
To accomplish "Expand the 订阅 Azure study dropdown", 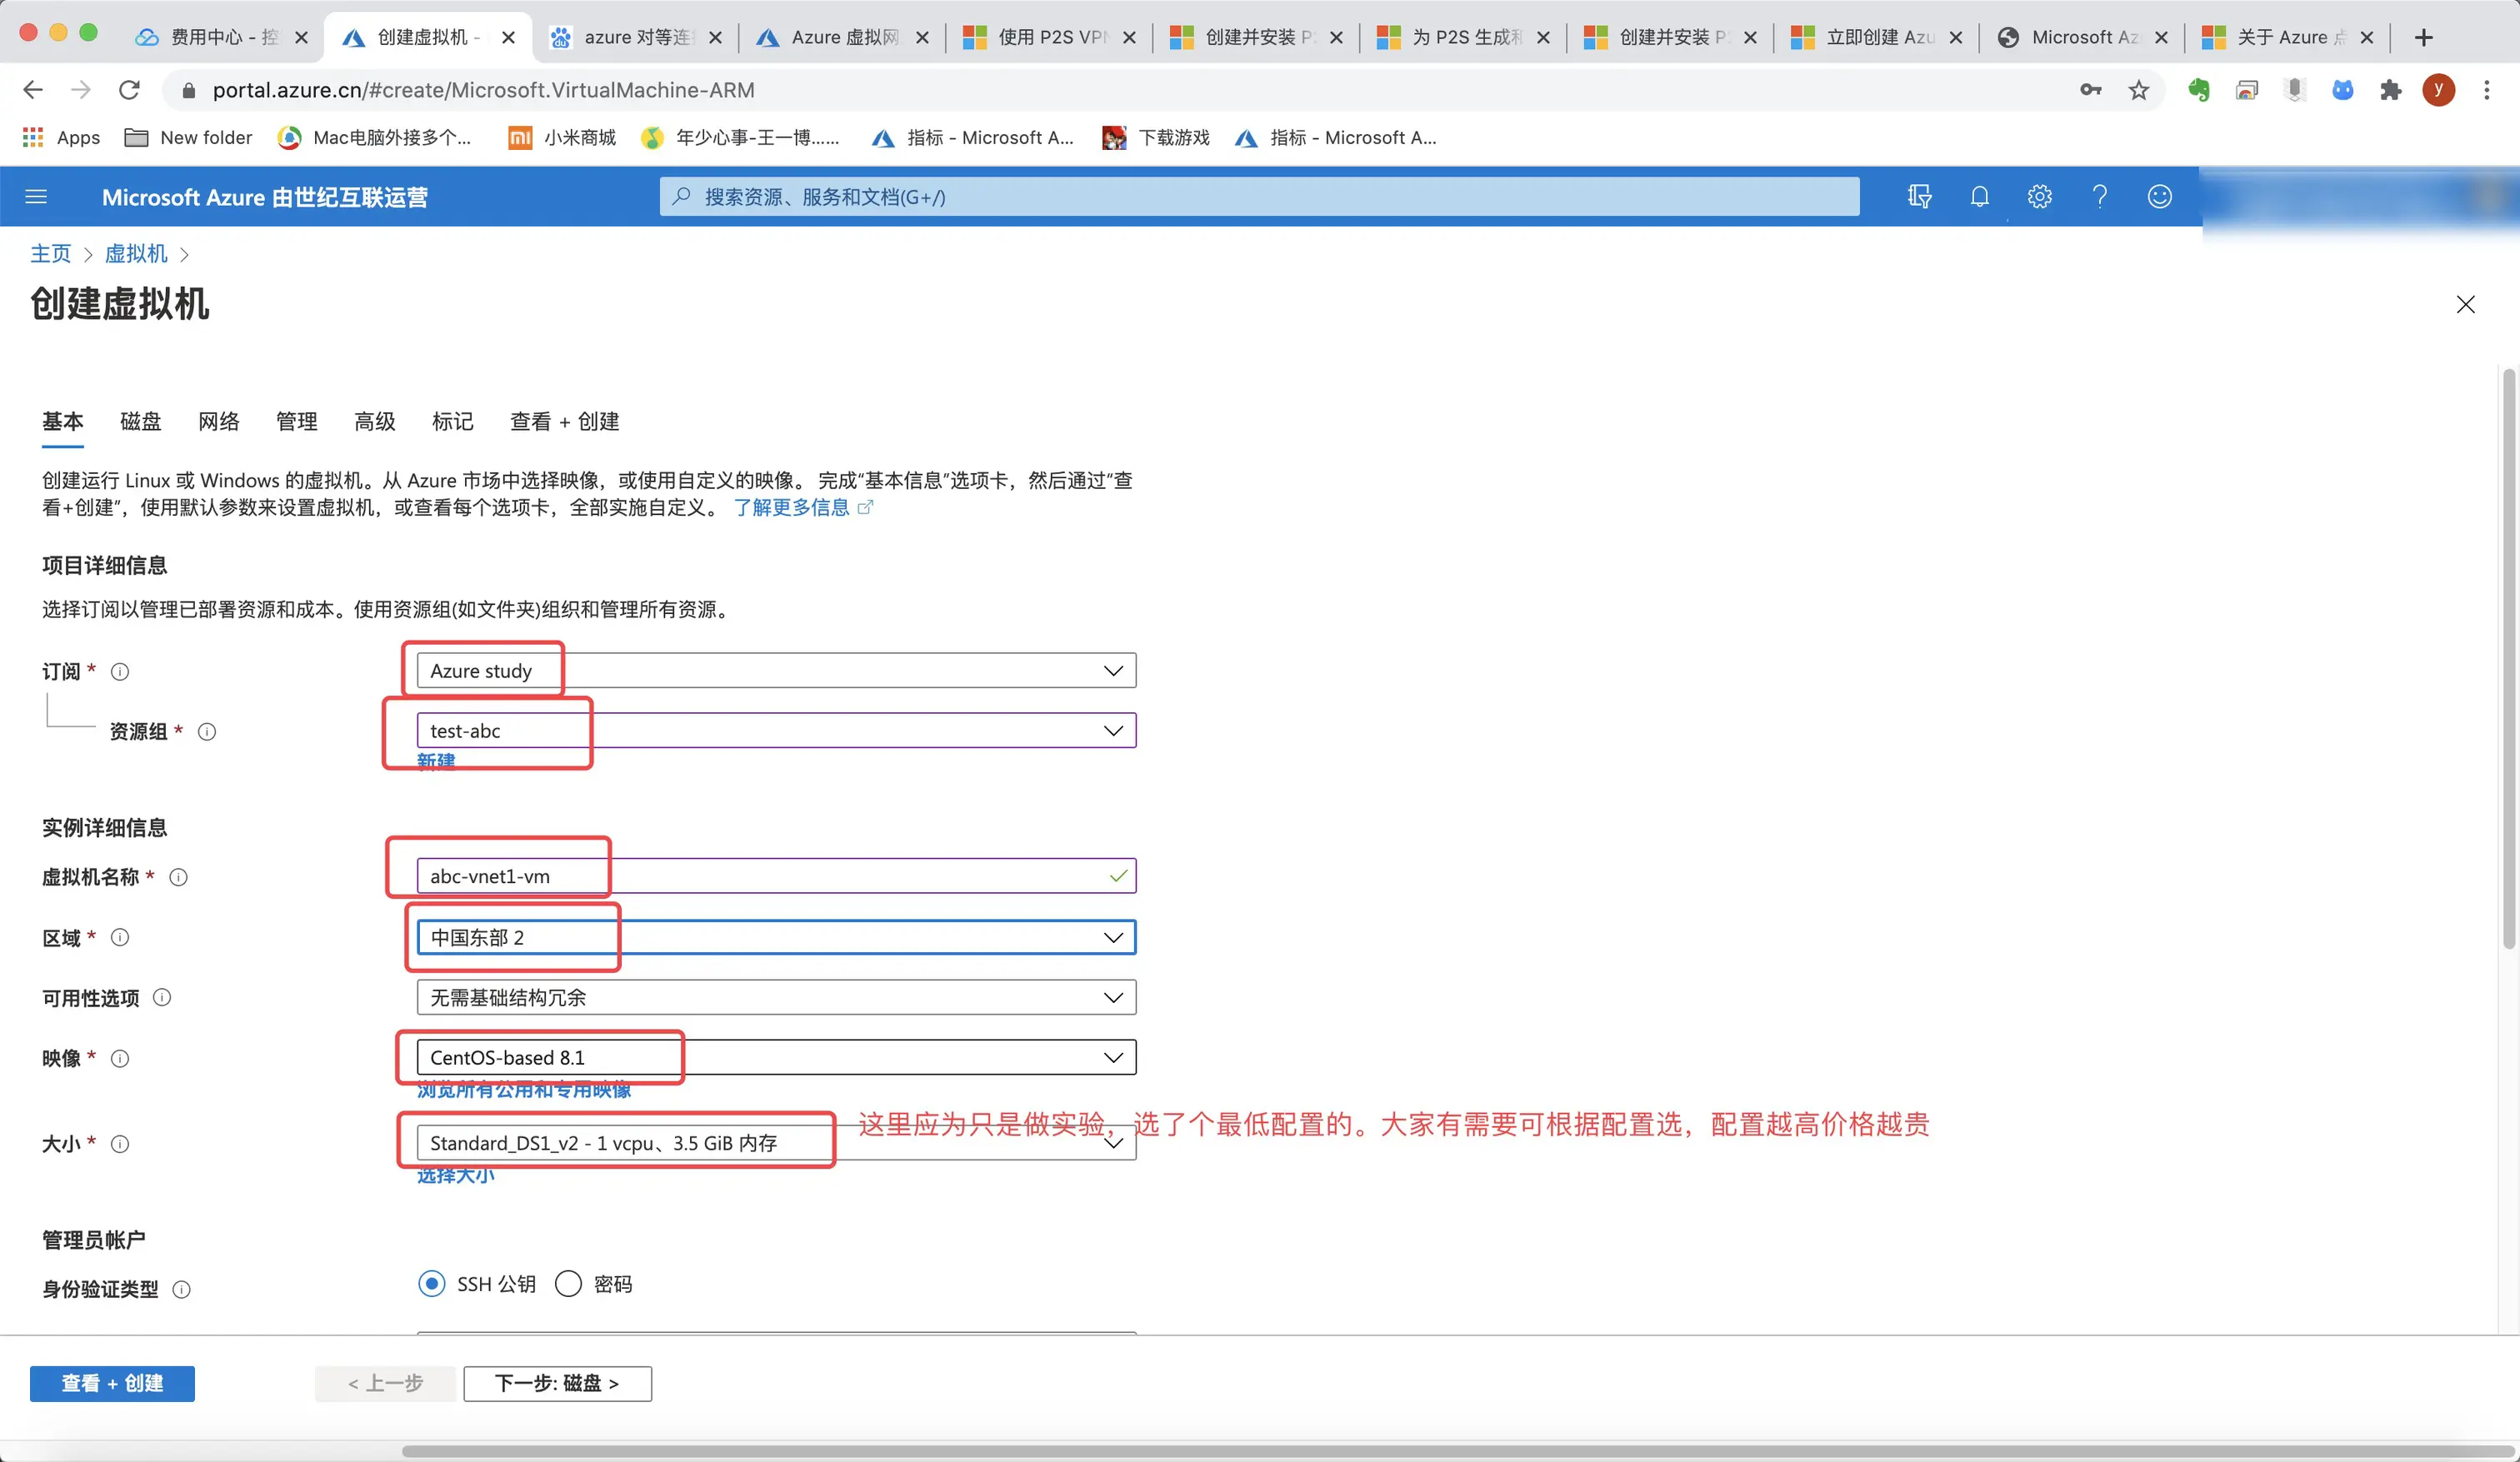I will click(1112, 671).
